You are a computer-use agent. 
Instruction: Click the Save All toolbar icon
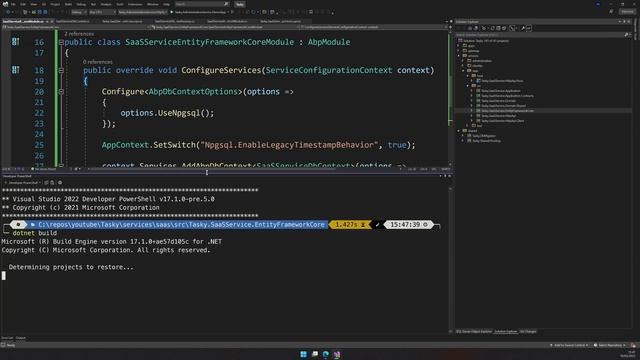[x=45, y=12]
